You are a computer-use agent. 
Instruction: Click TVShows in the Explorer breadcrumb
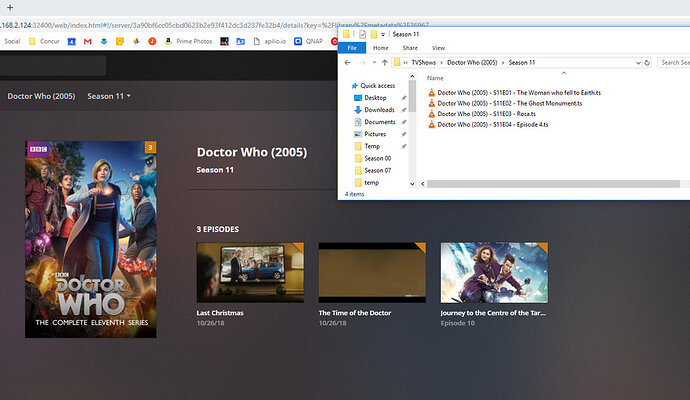pyautogui.click(x=423, y=62)
